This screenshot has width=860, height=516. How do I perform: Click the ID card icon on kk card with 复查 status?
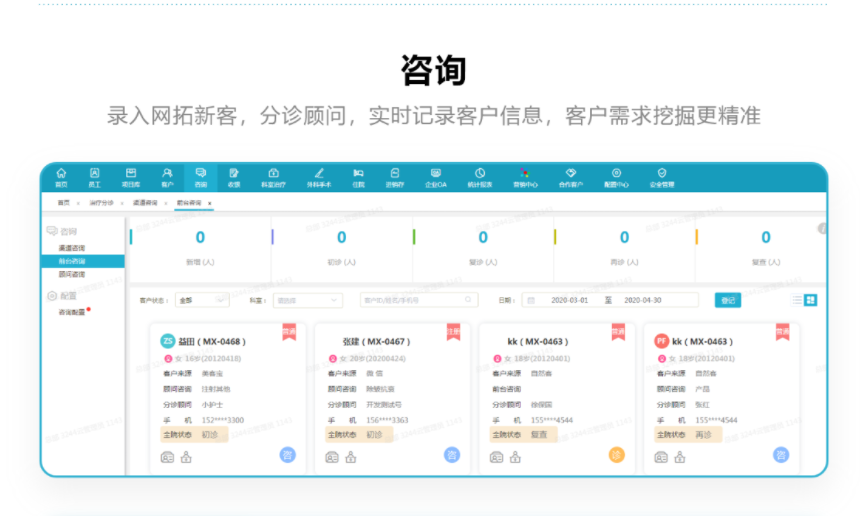(496, 457)
